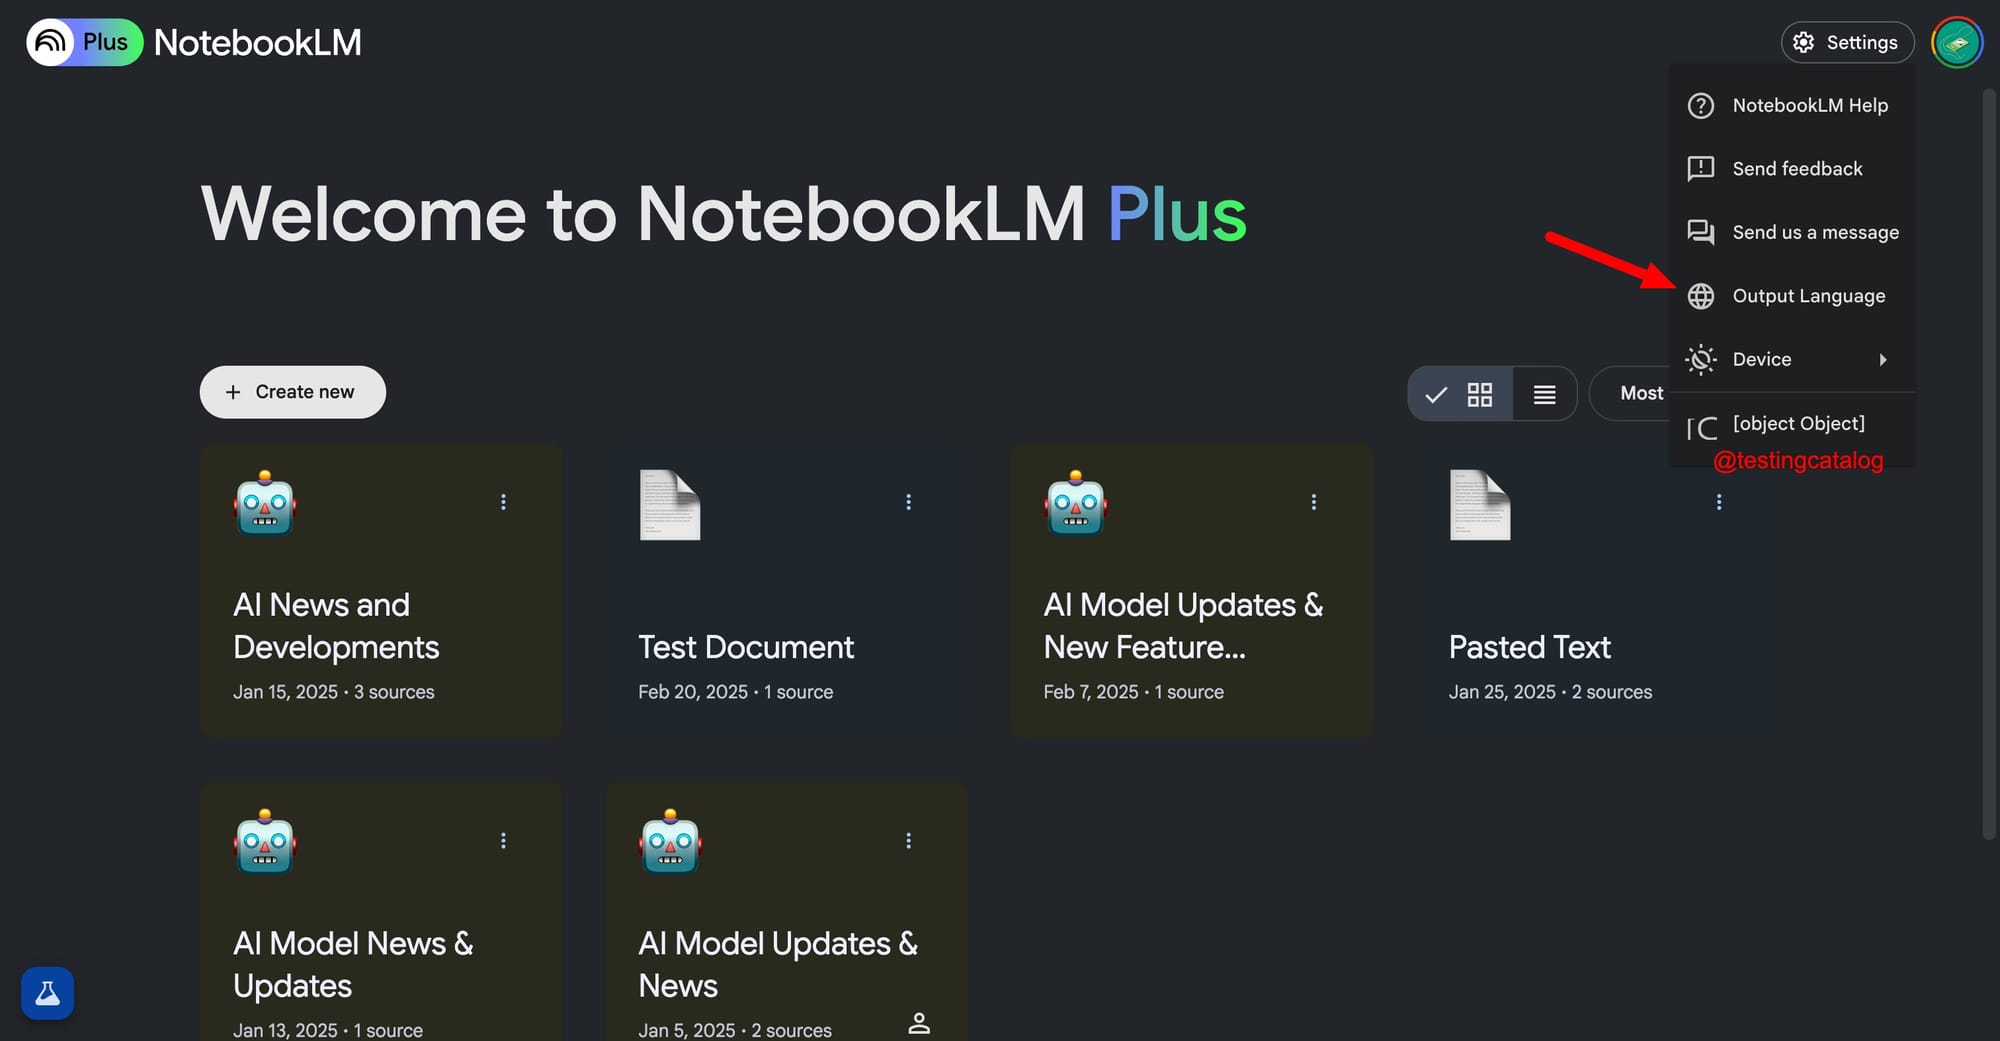This screenshot has height=1041, width=2000.
Task: Open AI Model Updates & New Feature notebook title
Action: pyautogui.click(x=1183, y=626)
